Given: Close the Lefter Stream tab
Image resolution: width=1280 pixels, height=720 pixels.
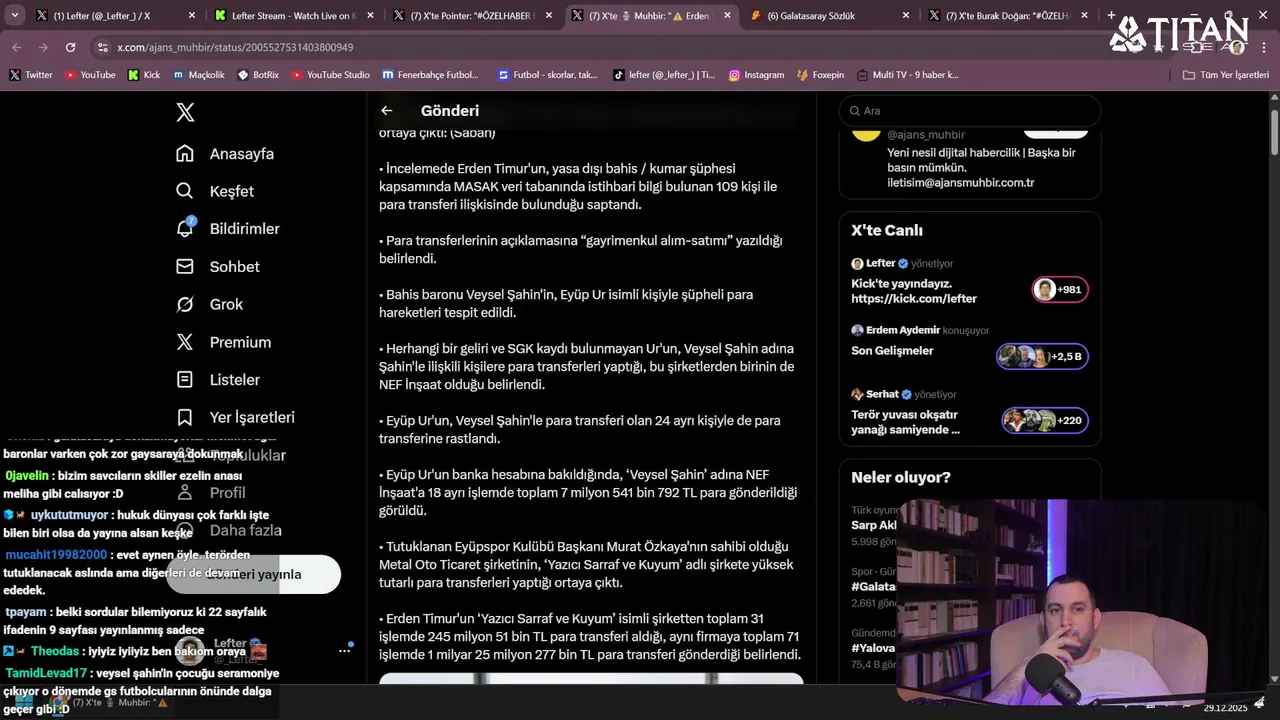Looking at the screenshot, I should [370, 16].
